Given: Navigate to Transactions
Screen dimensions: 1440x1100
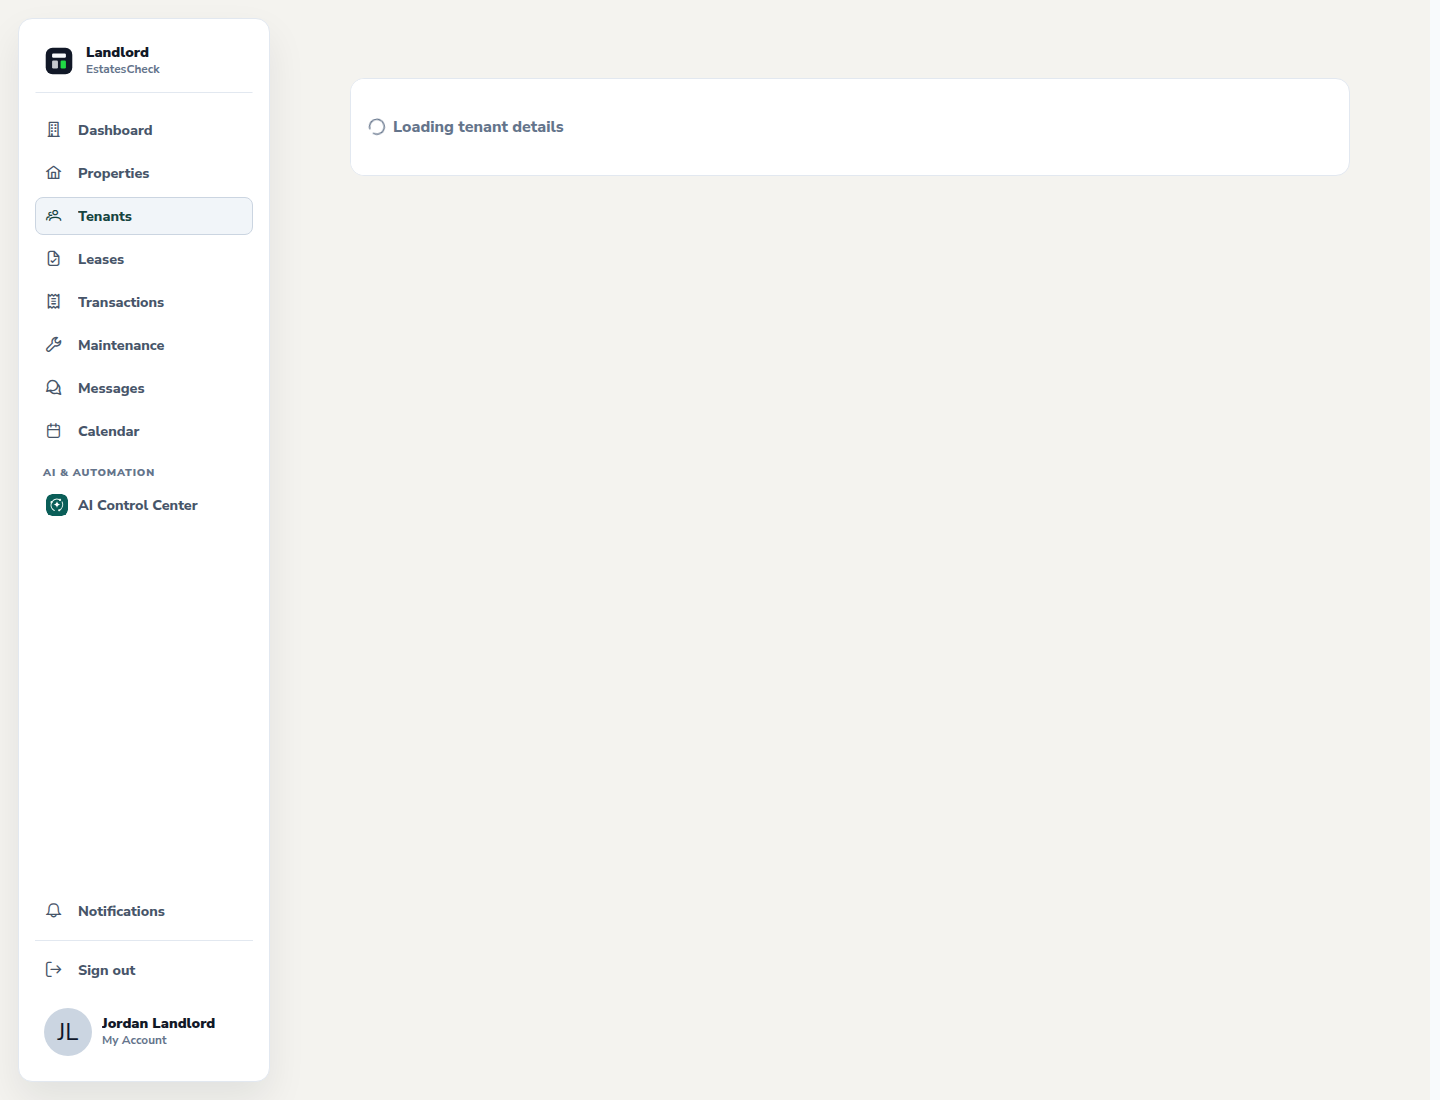Looking at the screenshot, I should click(144, 302).
